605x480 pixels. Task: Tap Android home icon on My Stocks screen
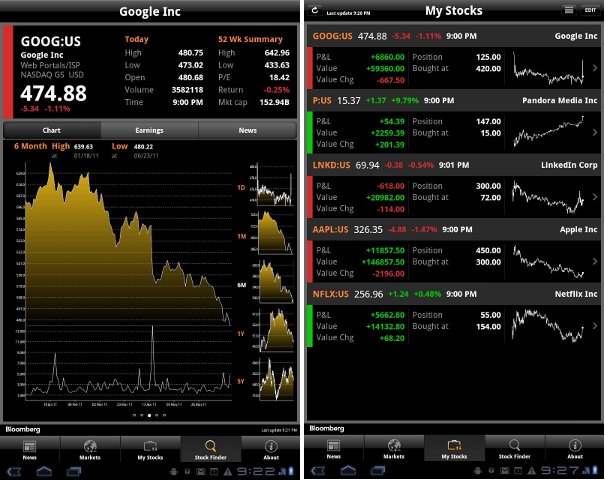348,471
